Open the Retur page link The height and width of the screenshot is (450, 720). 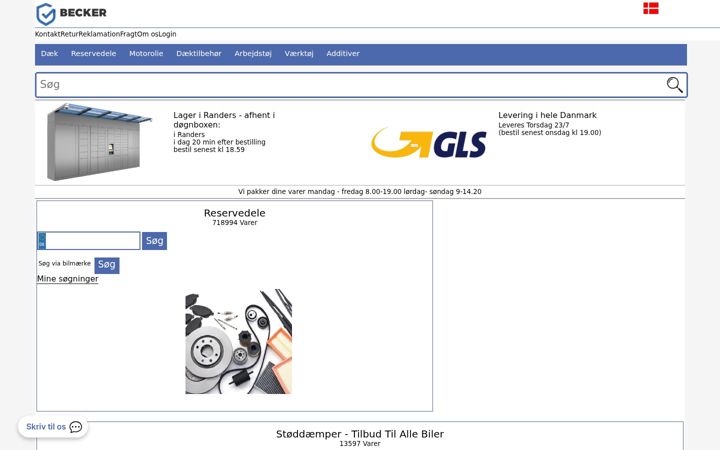[x=69, y=34]
